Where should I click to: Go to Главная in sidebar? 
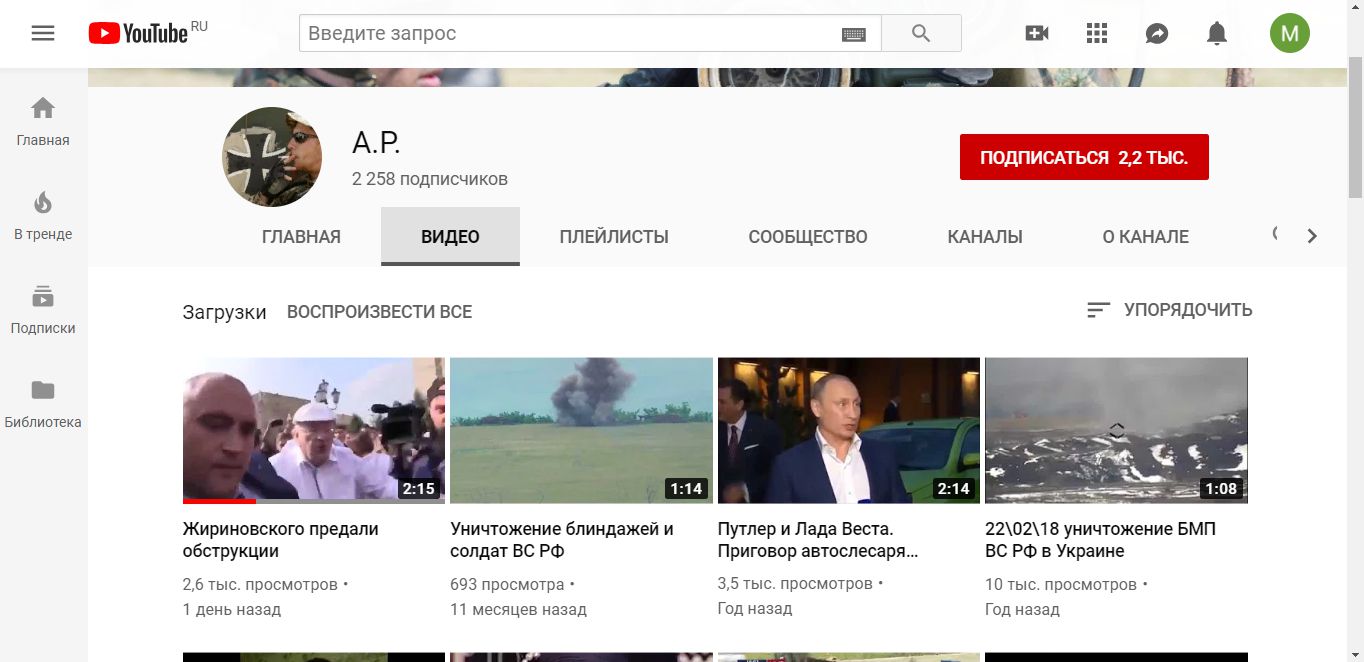[x=43, y=122]
